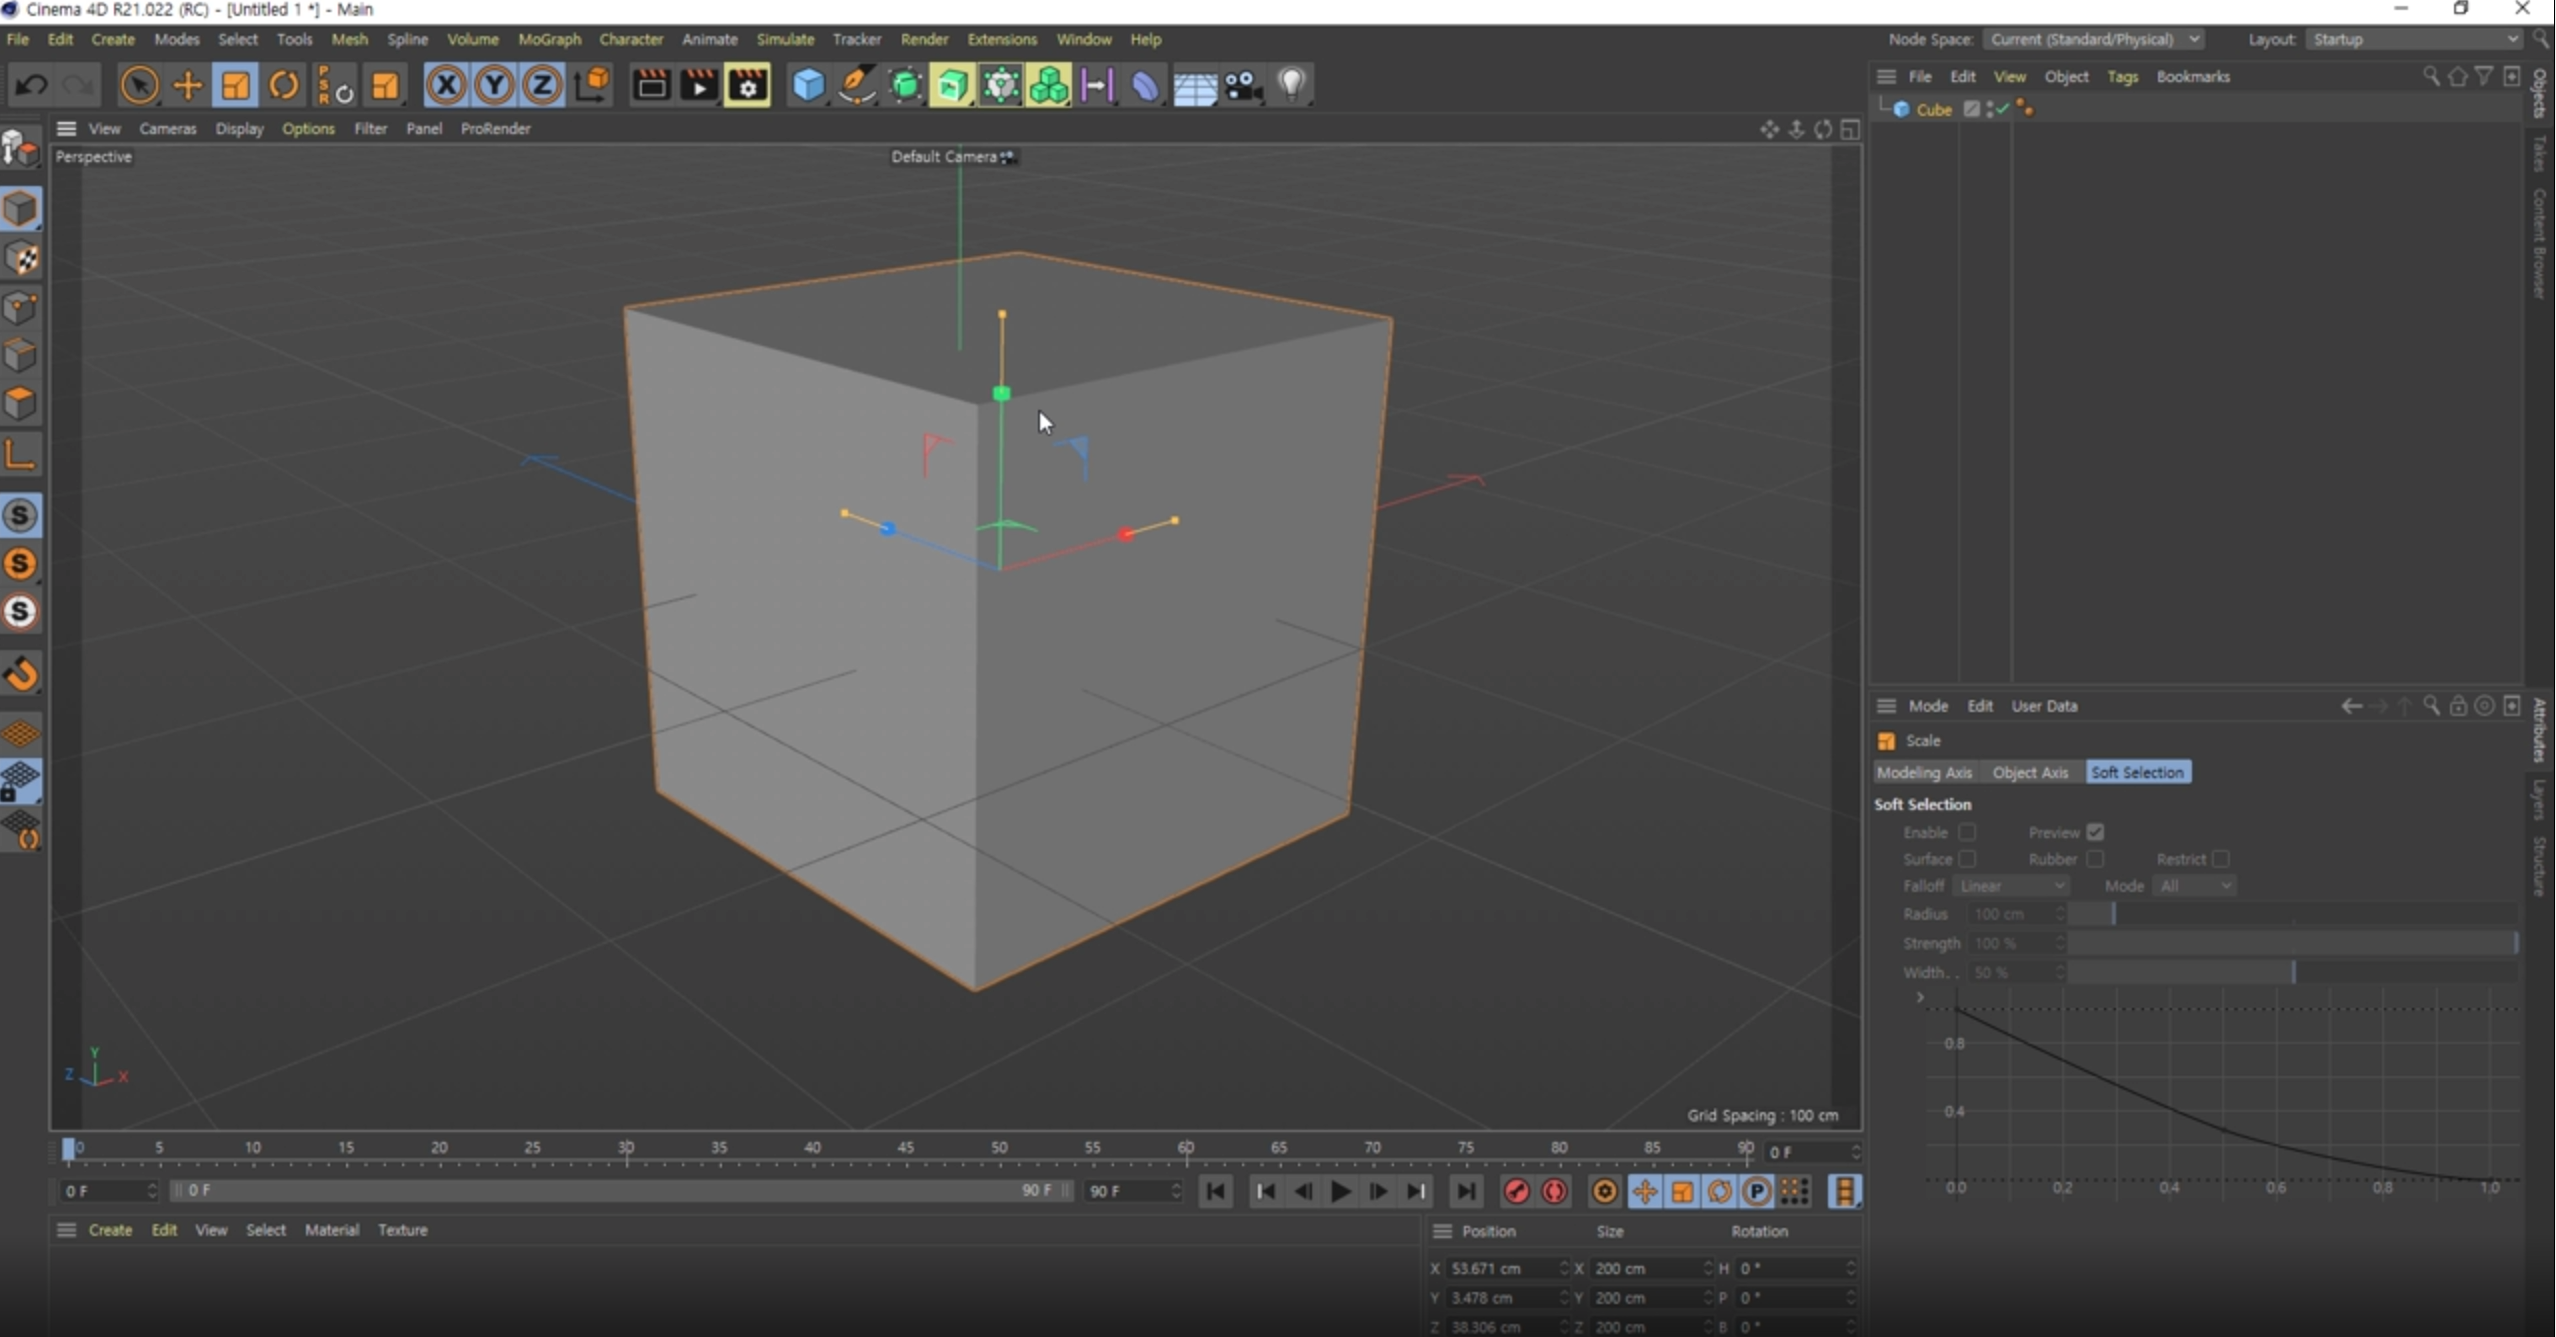
Task: Select the Spline Pen tool
Action: pyautogui.click(x=857, y=86)
